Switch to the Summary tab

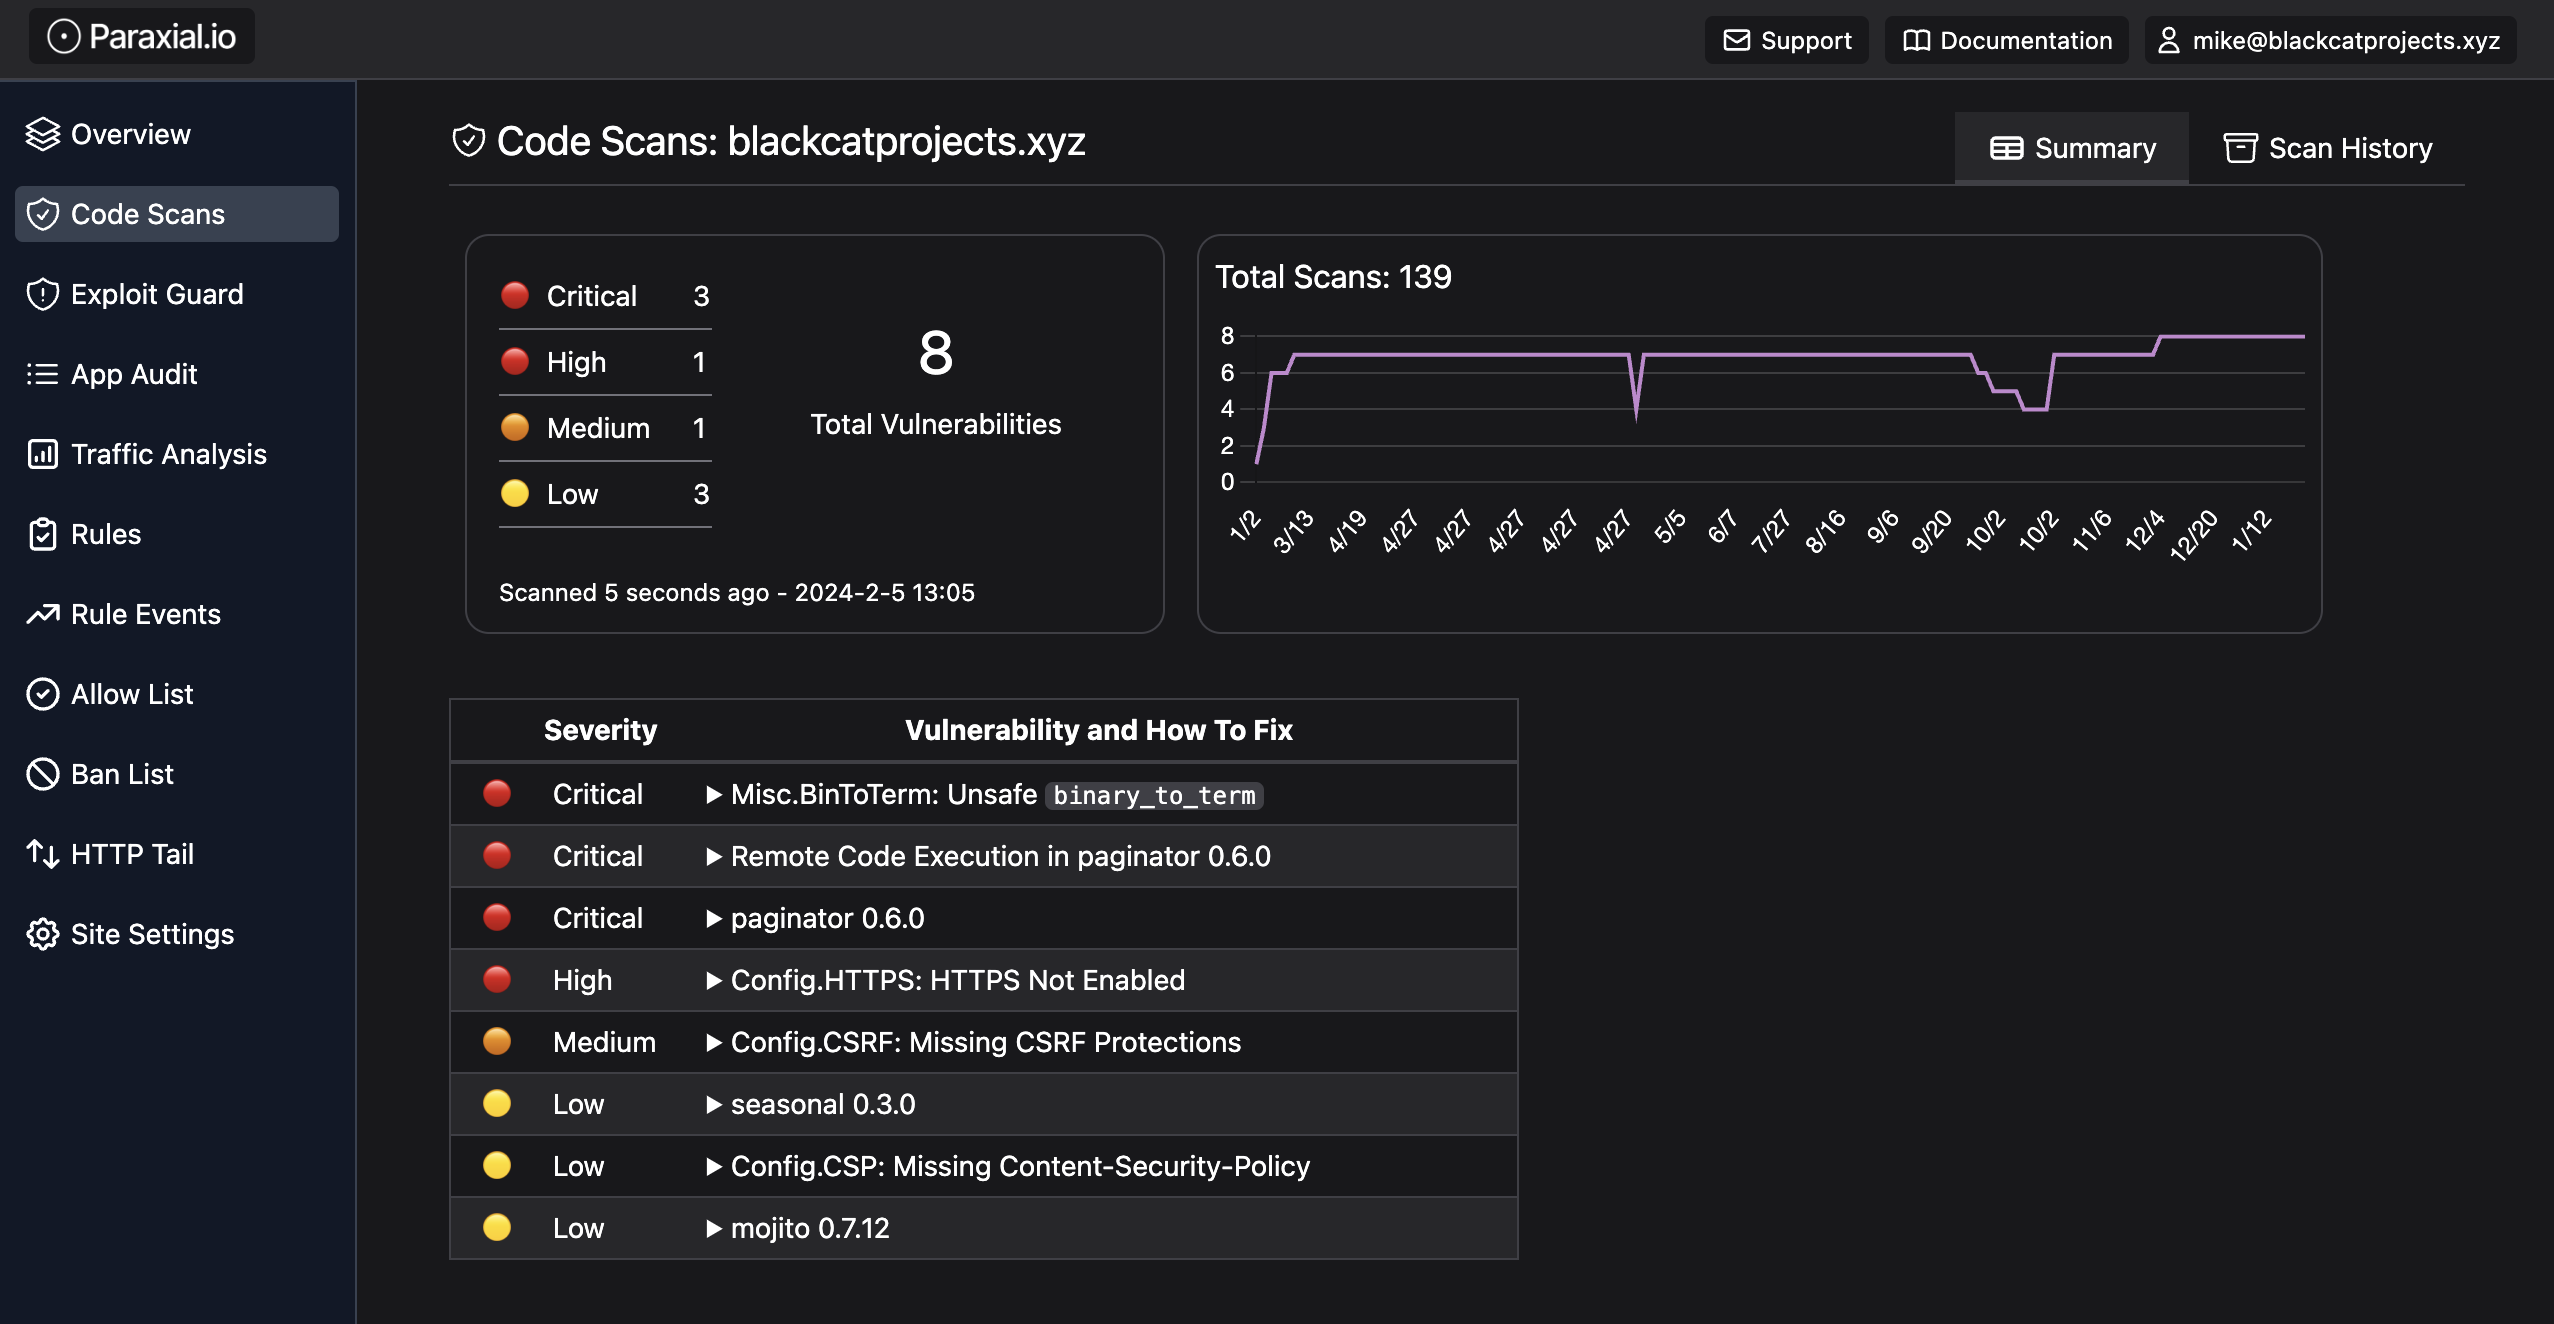coord(2071,148)
